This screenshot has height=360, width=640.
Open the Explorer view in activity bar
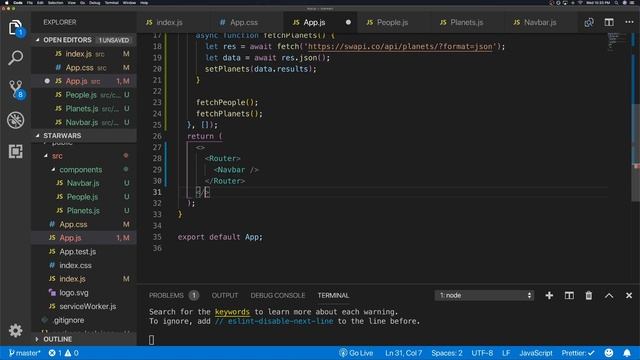coord(16,28)
